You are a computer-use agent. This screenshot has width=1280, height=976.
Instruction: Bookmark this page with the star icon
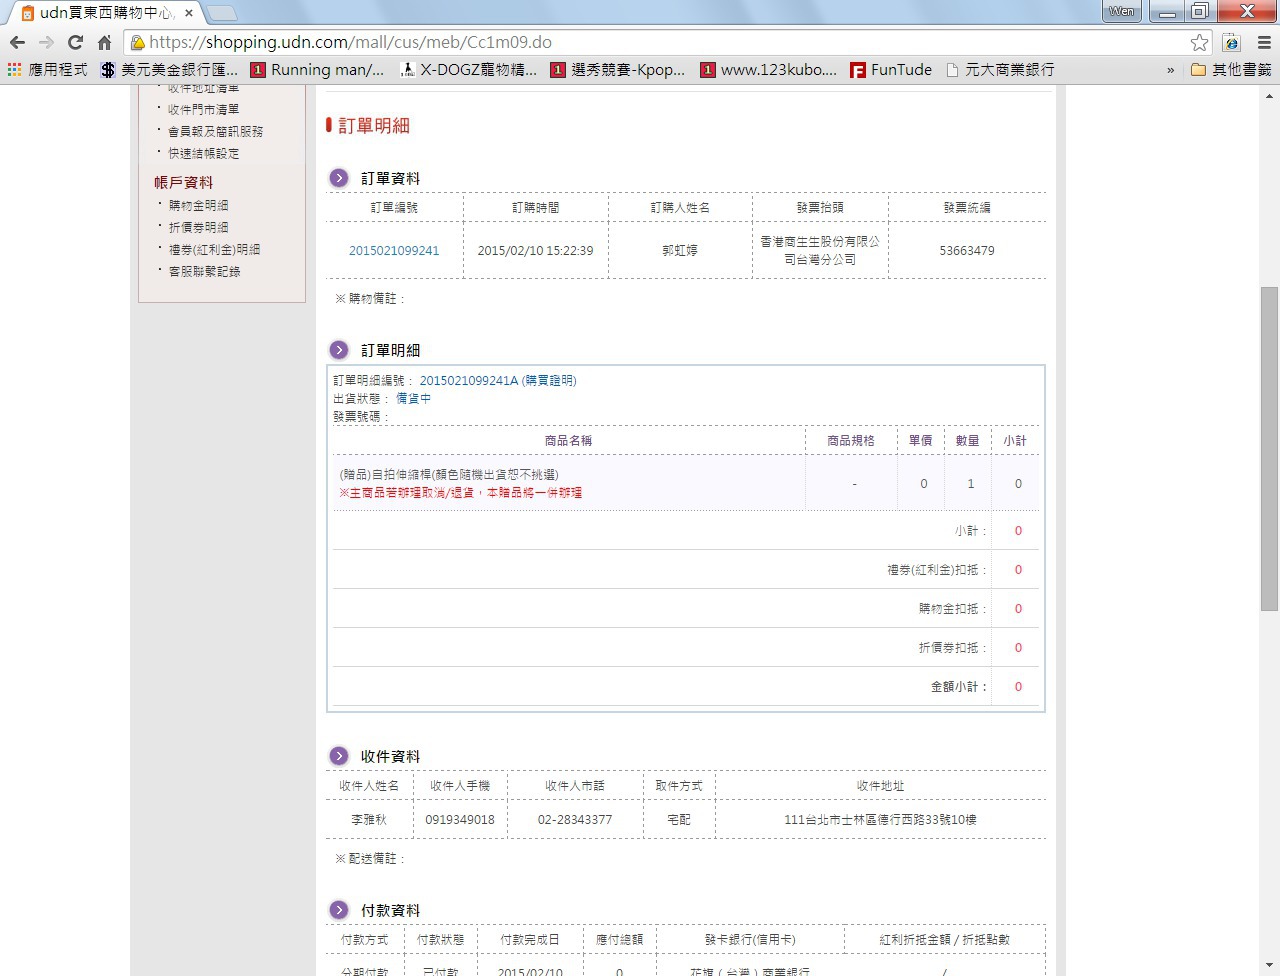(x=1199, y=42)
